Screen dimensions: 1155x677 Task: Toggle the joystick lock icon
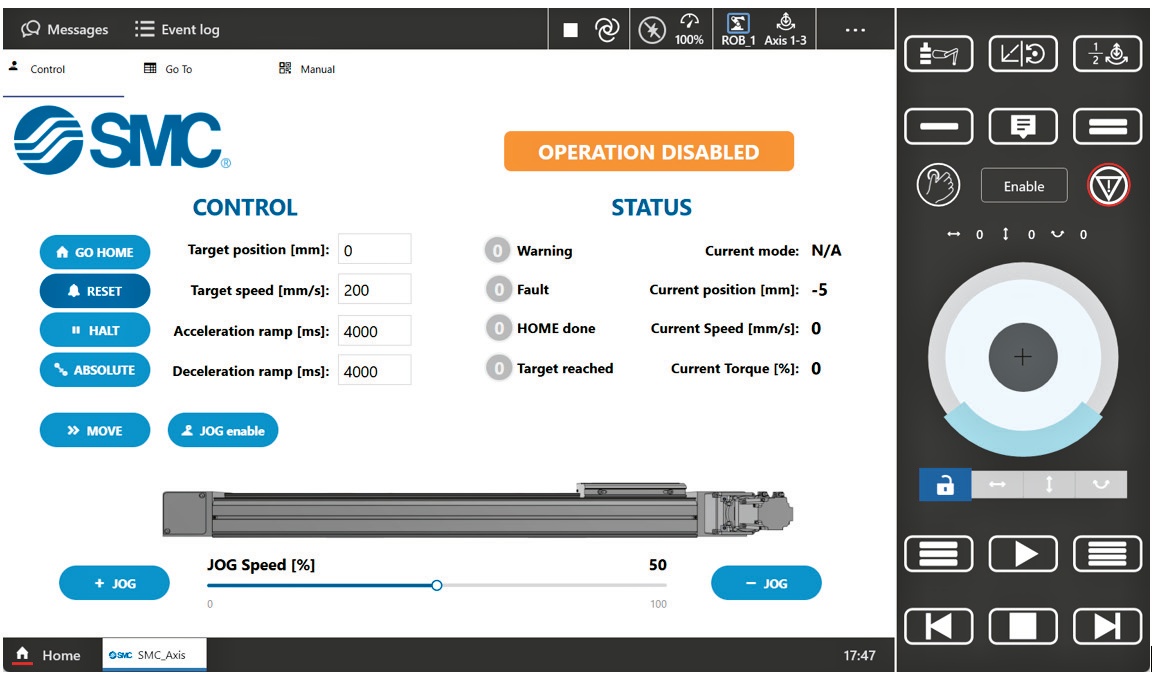point(945,485)
